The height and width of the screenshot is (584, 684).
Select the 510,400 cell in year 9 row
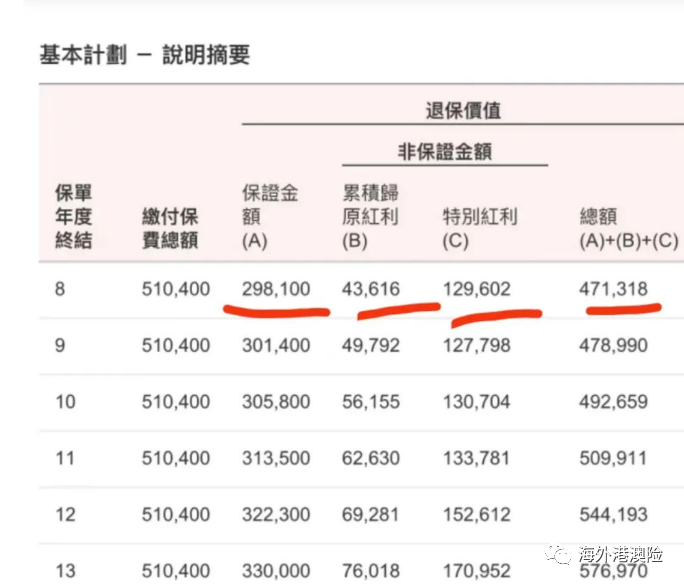pos(176,345)
